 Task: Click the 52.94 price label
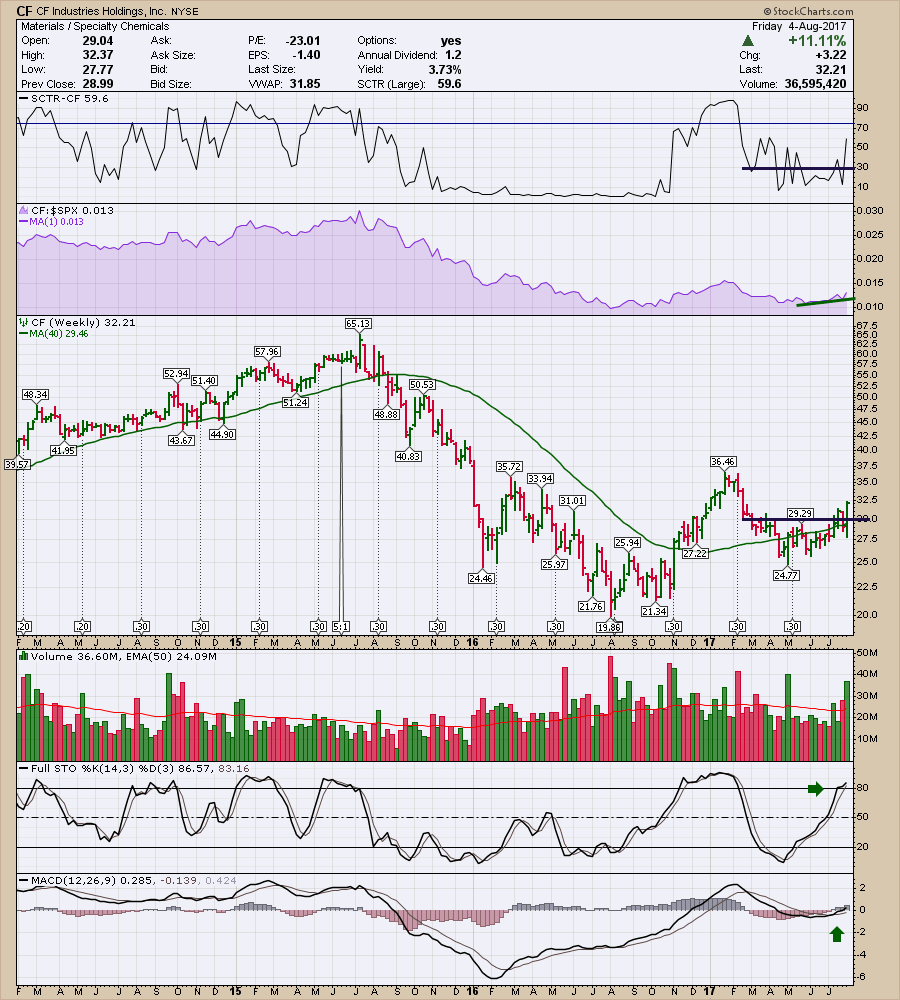tap(176, 374)
